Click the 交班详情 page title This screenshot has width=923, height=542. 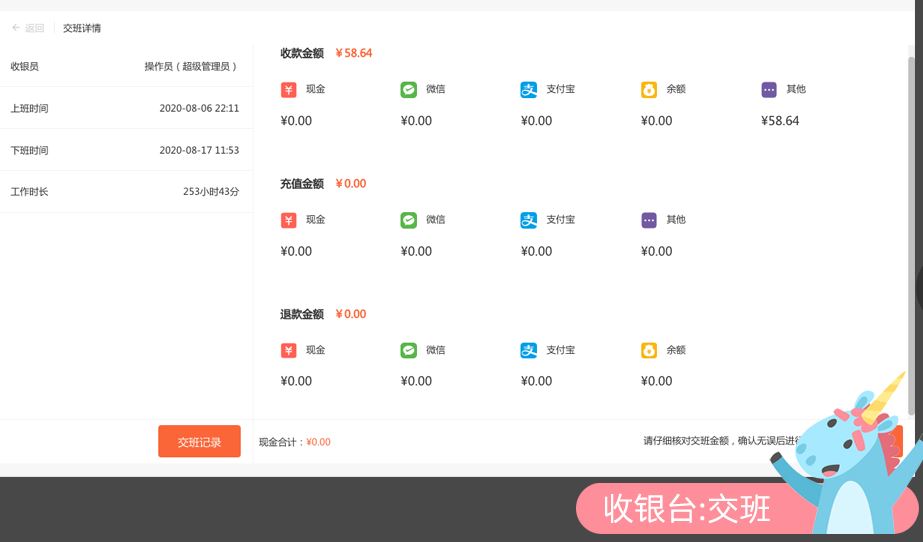click(x=82, y=28)
